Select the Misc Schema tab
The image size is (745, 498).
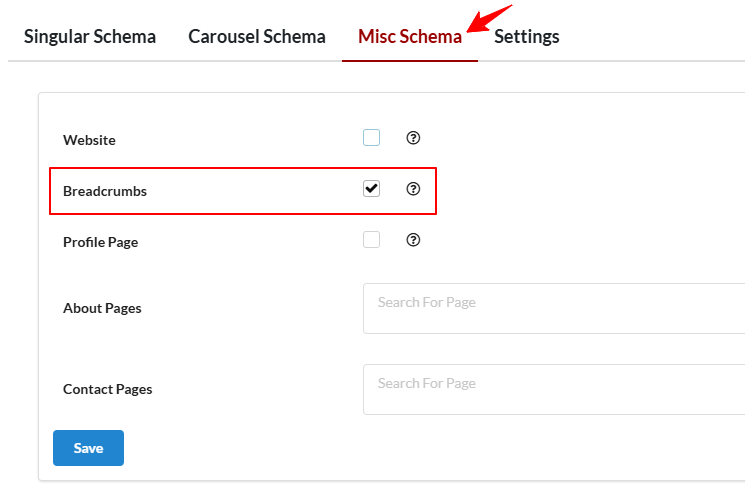[410, 37]
